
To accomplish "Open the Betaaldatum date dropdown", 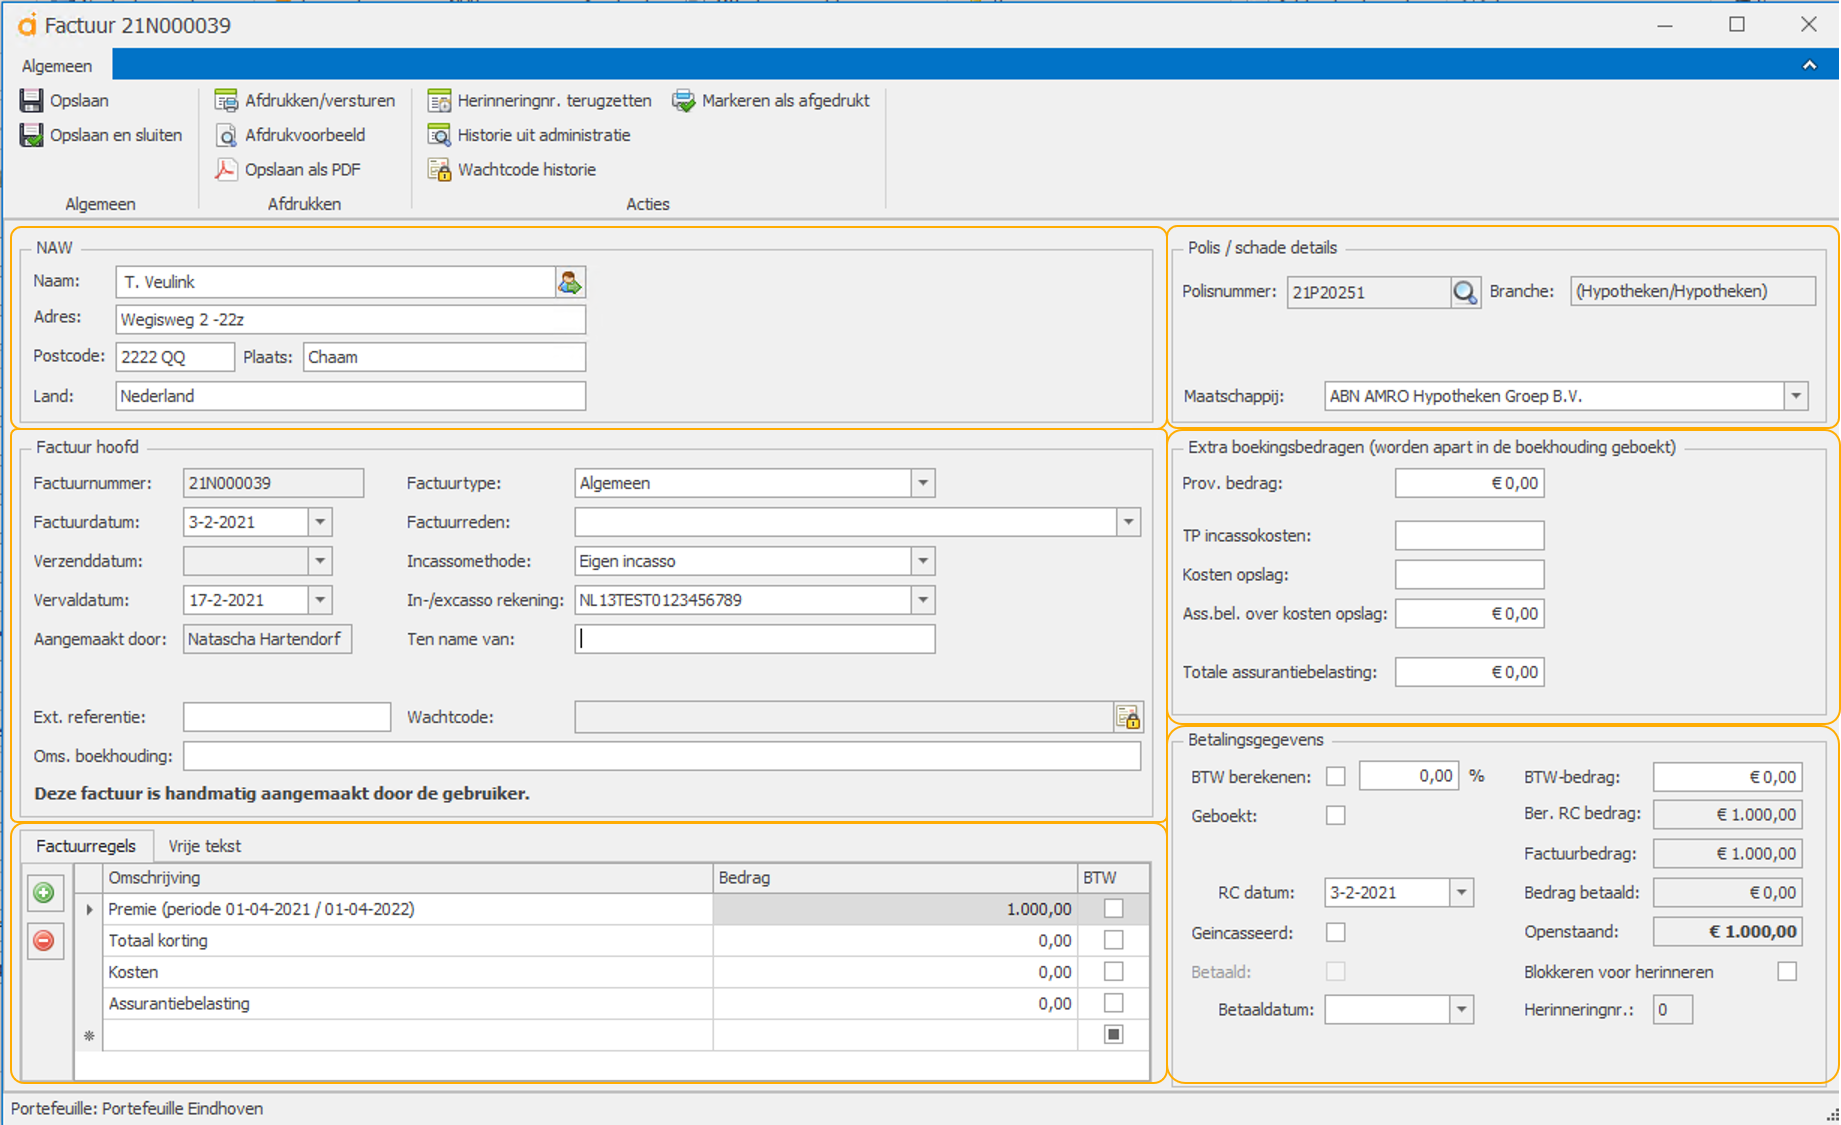I will coord(1462,1009).
